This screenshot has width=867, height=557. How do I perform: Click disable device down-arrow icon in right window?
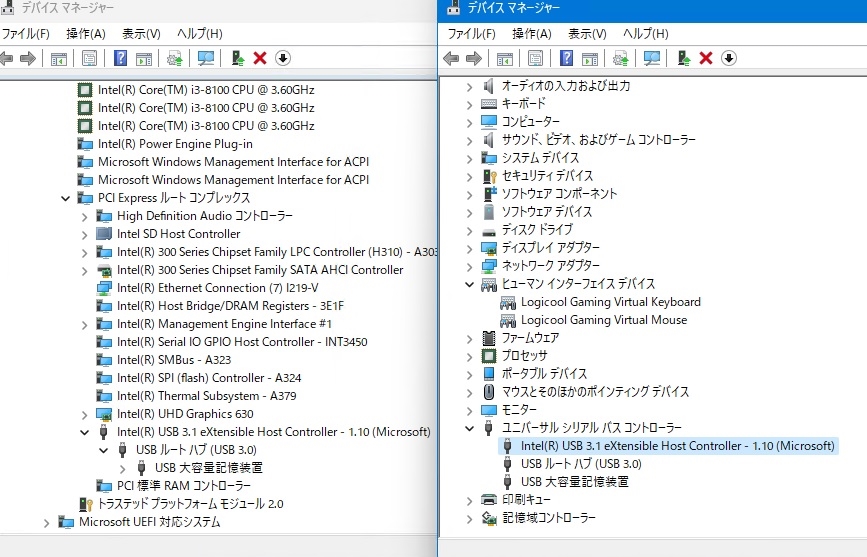point(729,58)
